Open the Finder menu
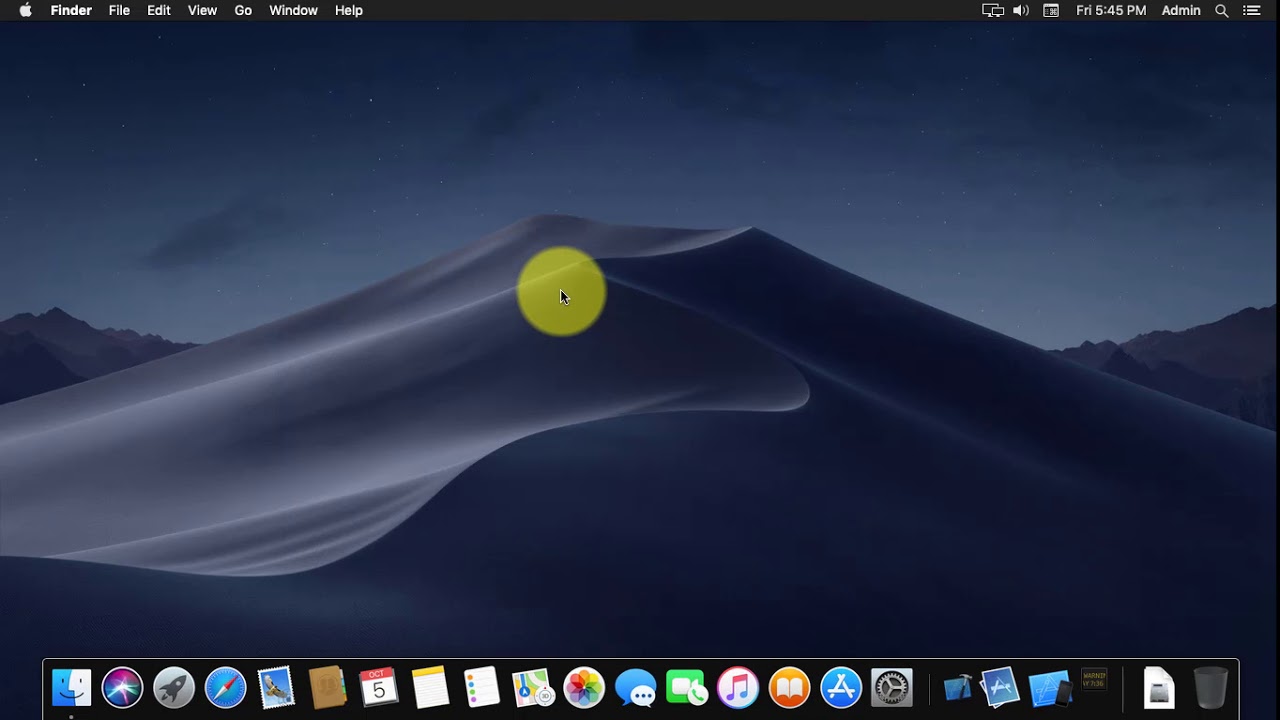The height and width of the screenshot is (720, 1280). coord(71,10)
